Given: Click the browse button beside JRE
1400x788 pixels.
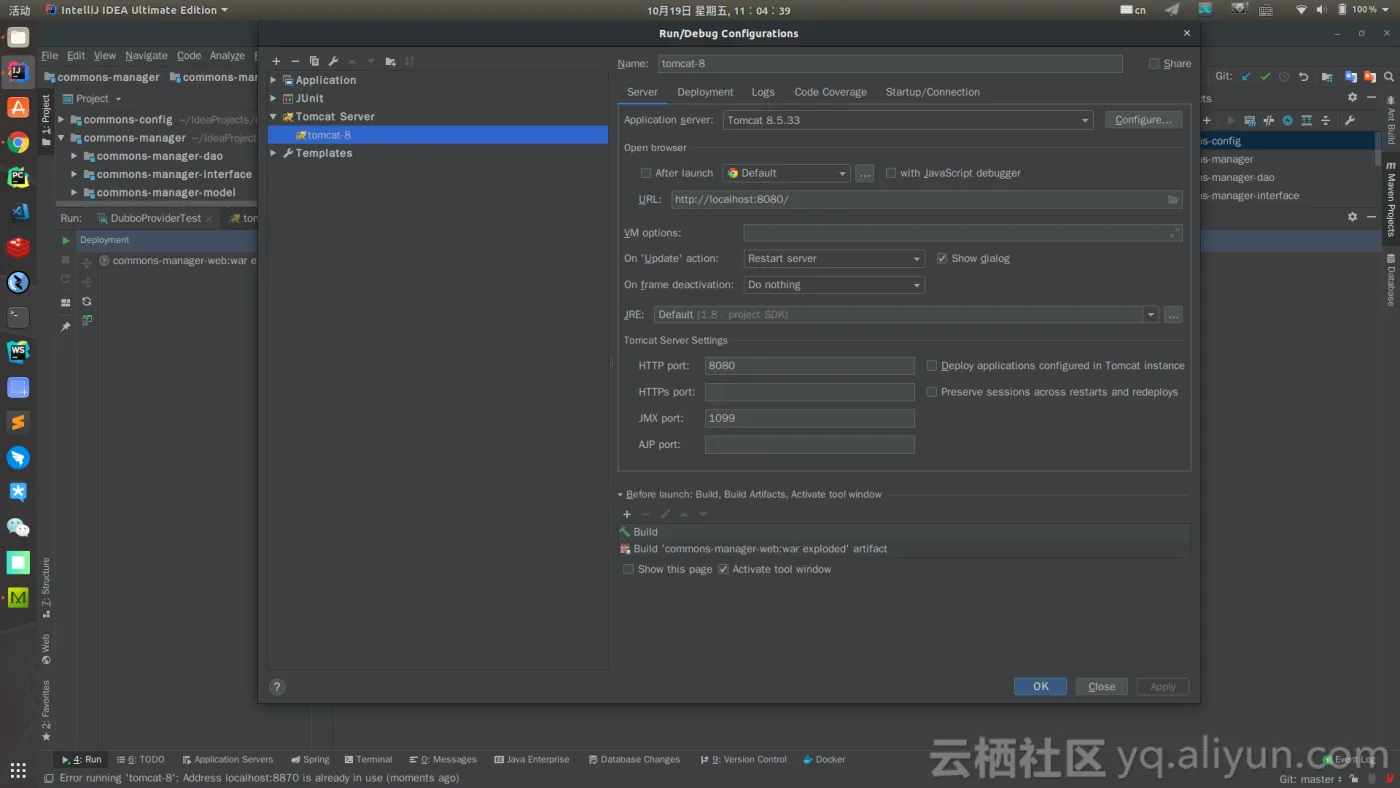Looking at the screenshot, I should [x=1173, y=315].
